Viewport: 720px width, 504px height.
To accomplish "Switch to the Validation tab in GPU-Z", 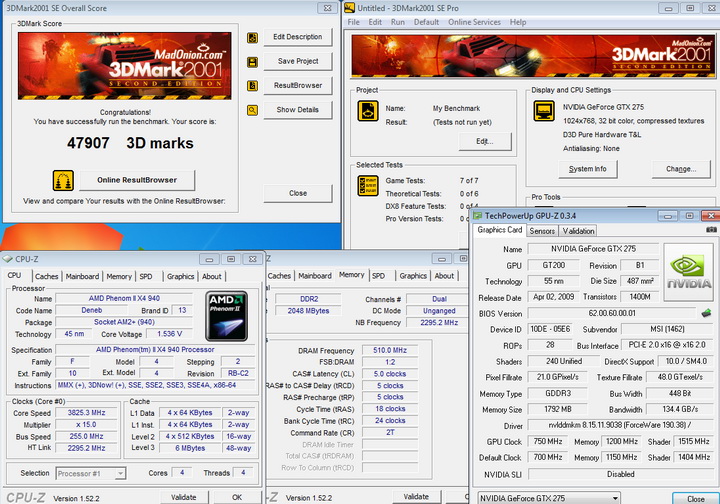I will click(579, 231).
